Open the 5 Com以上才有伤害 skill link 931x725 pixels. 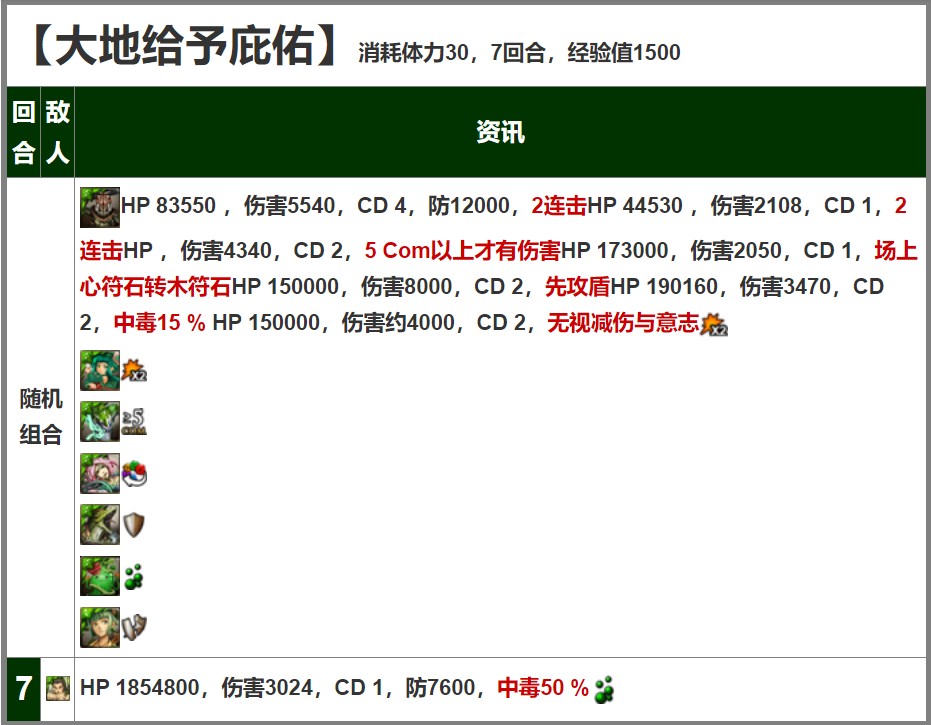pyautogui.click(x=462, y=249)
